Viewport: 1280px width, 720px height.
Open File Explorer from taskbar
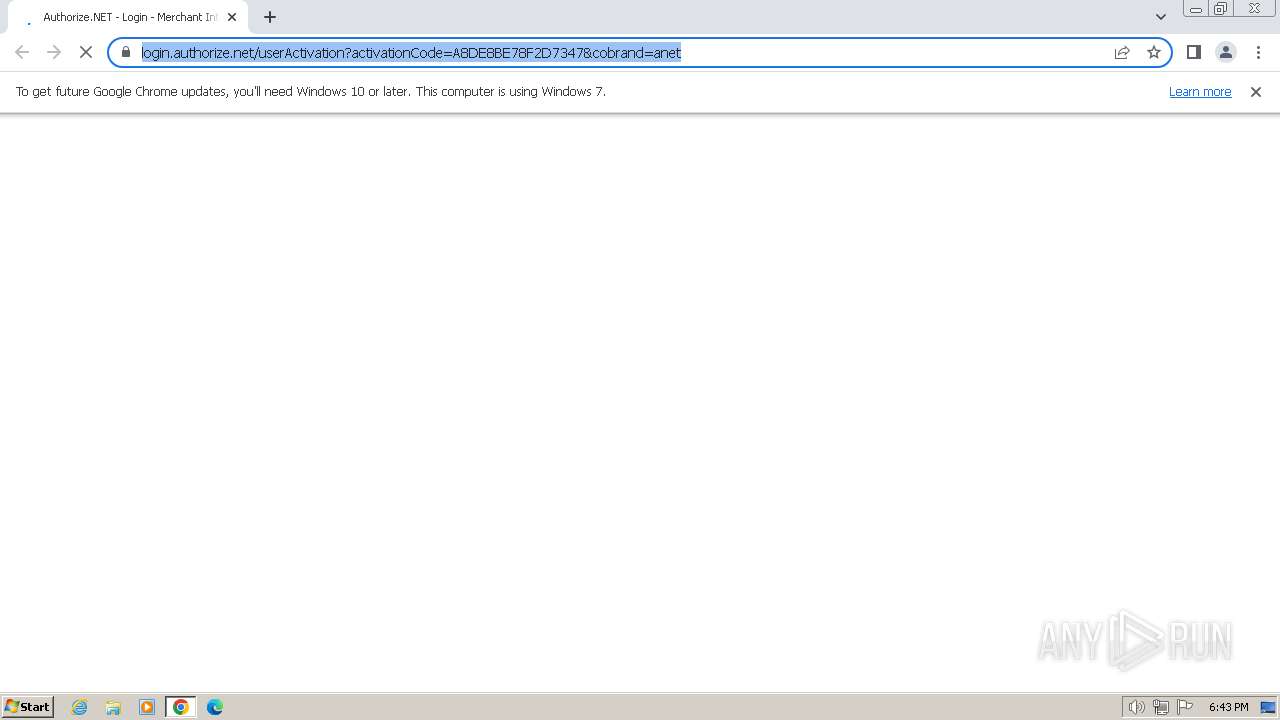[x=113, y=707]
